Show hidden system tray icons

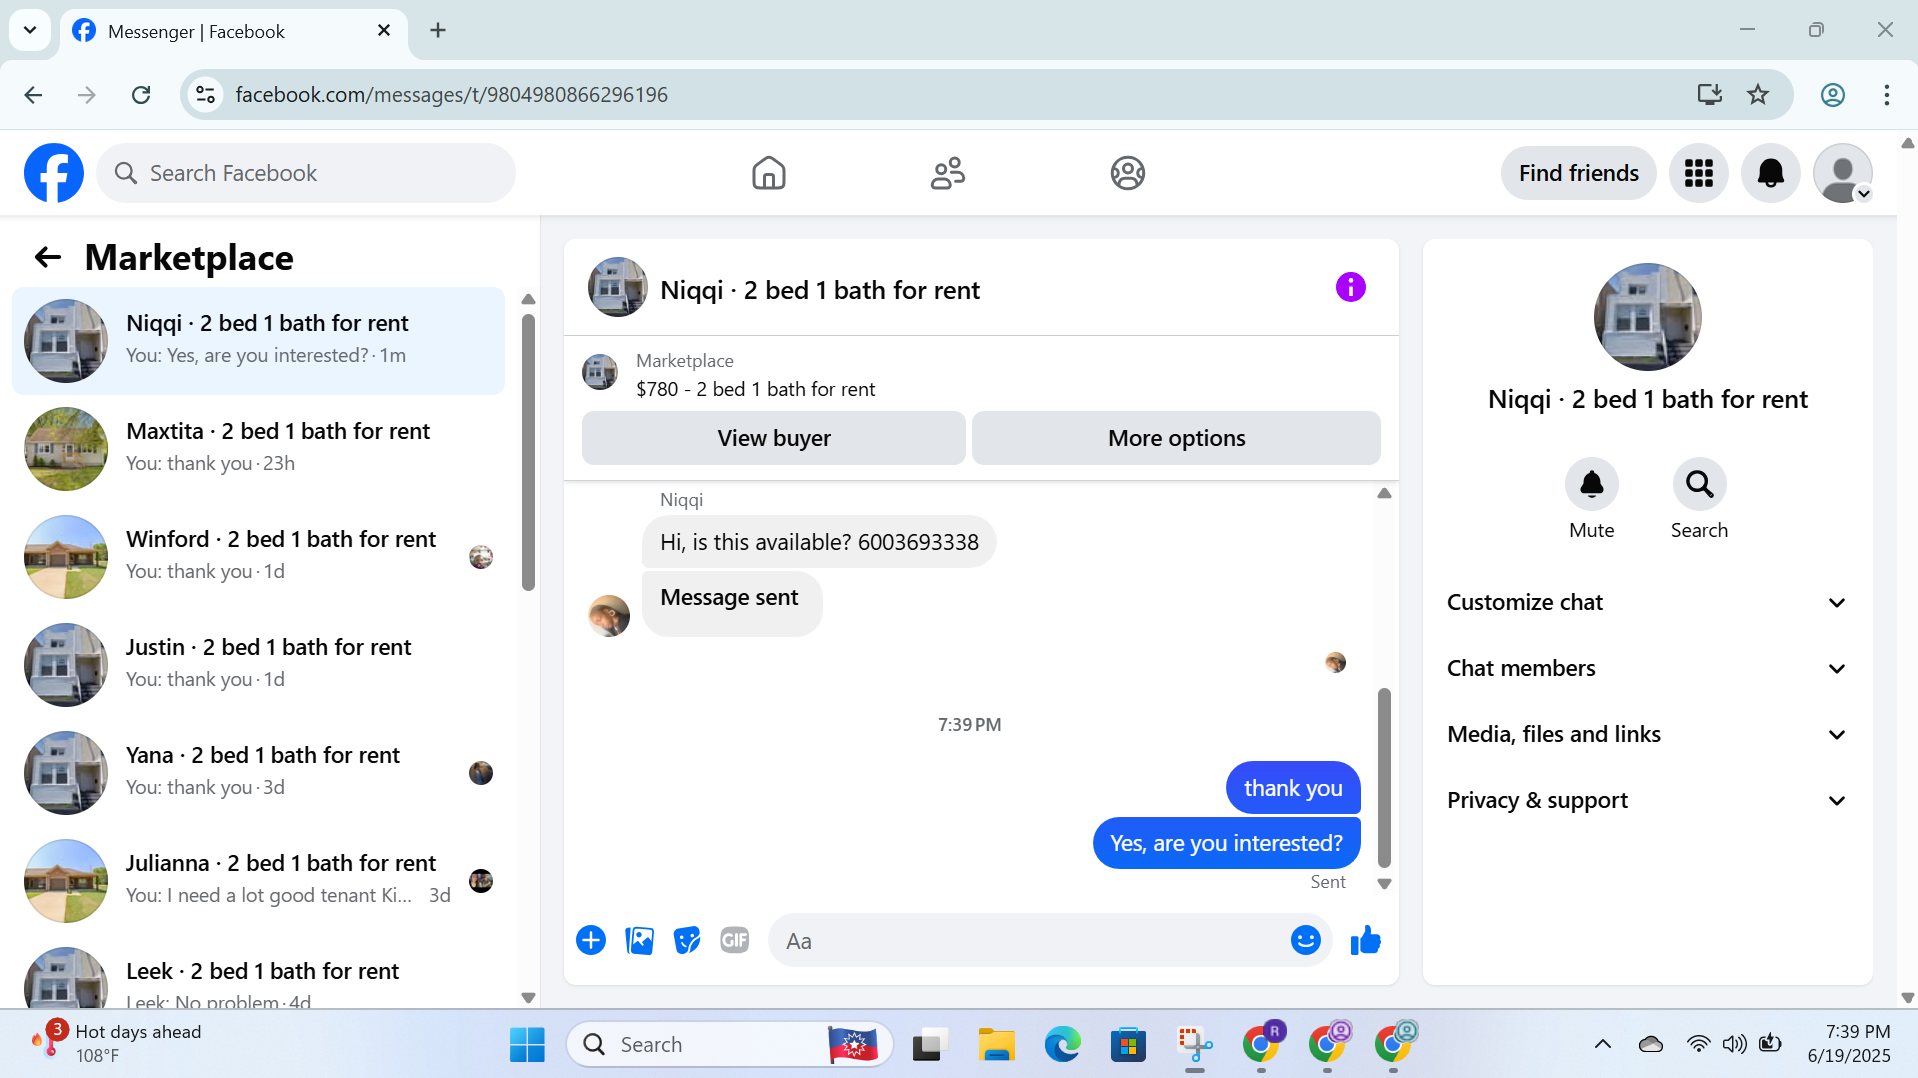(1602, 1045)
